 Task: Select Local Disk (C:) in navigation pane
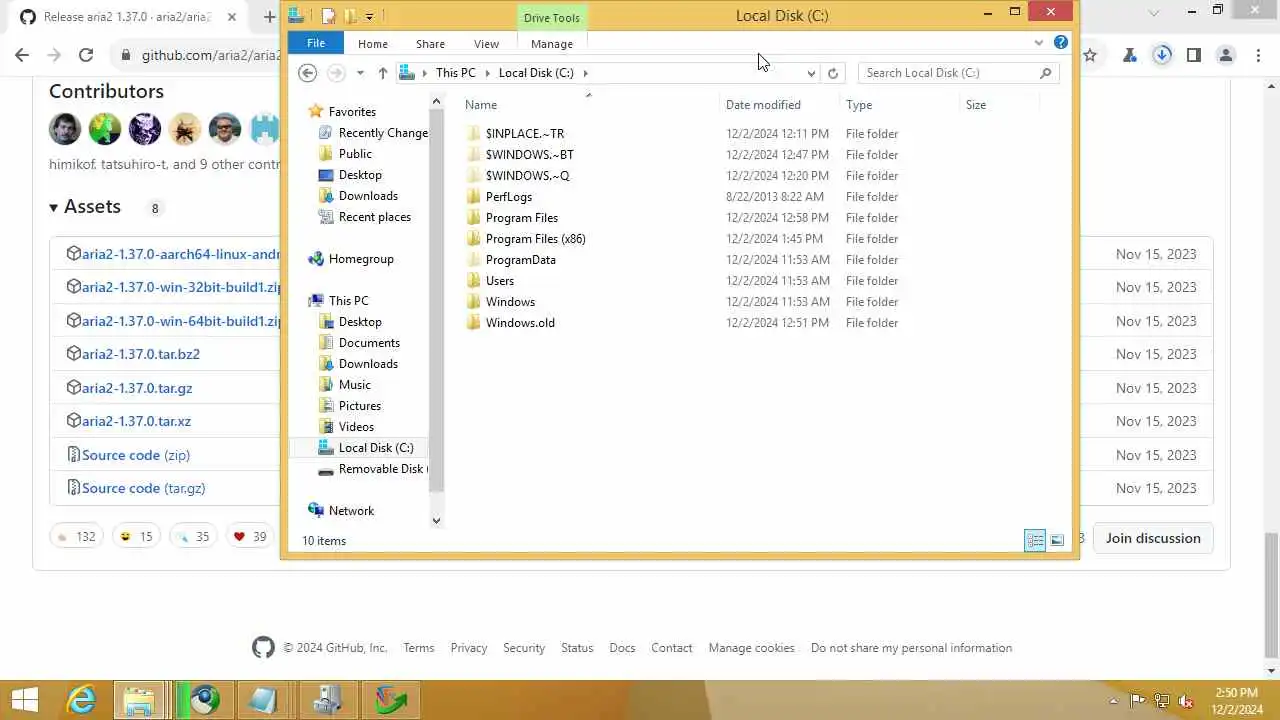[x=375, y=448]
